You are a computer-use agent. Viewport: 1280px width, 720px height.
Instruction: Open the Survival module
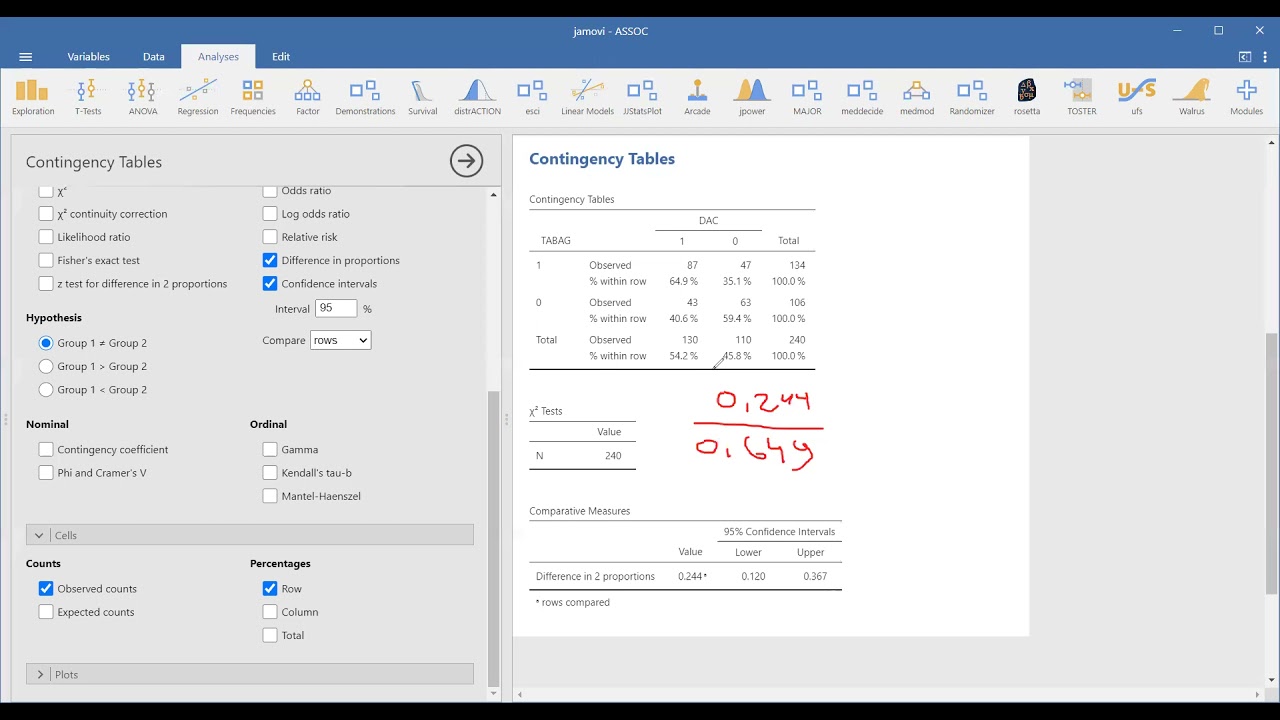coord(422,97)
